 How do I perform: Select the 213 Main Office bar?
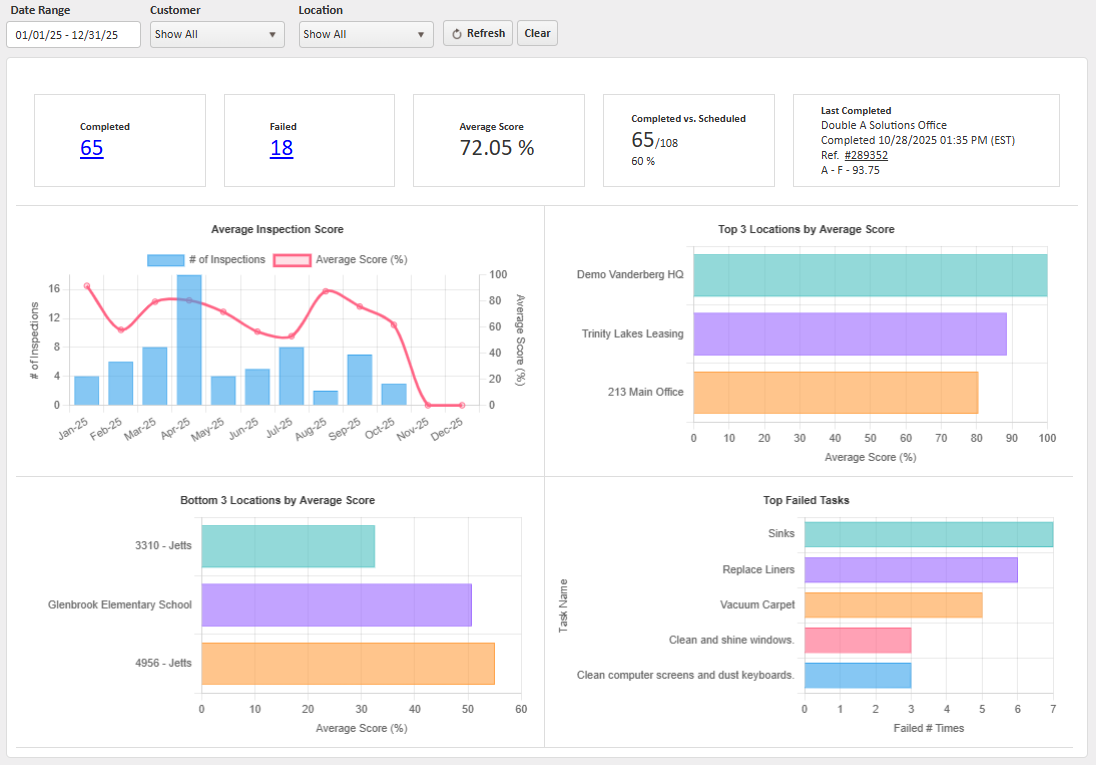pyautogui.click(x=835, y=392)
